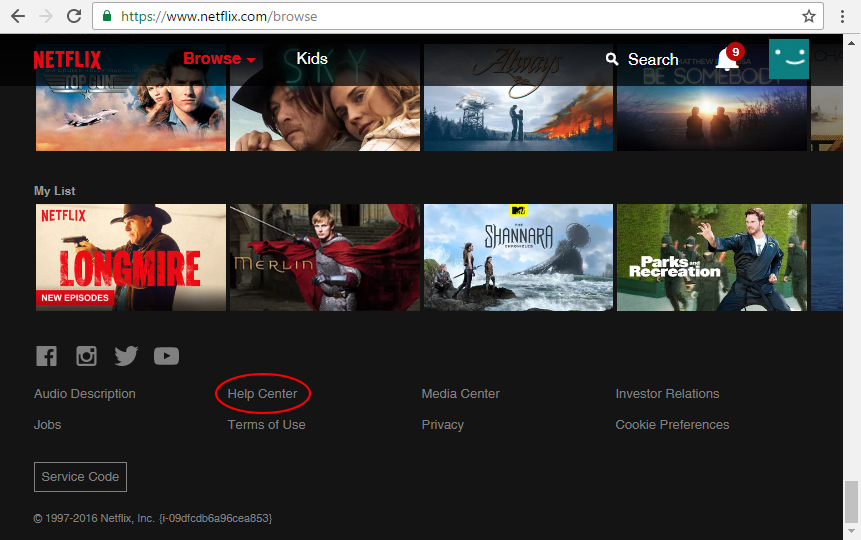Select the Shannara Chronicles thumbnail
The width and height of the screenshot is (861, 540).
pyautogui.click(x=518, y=258)
